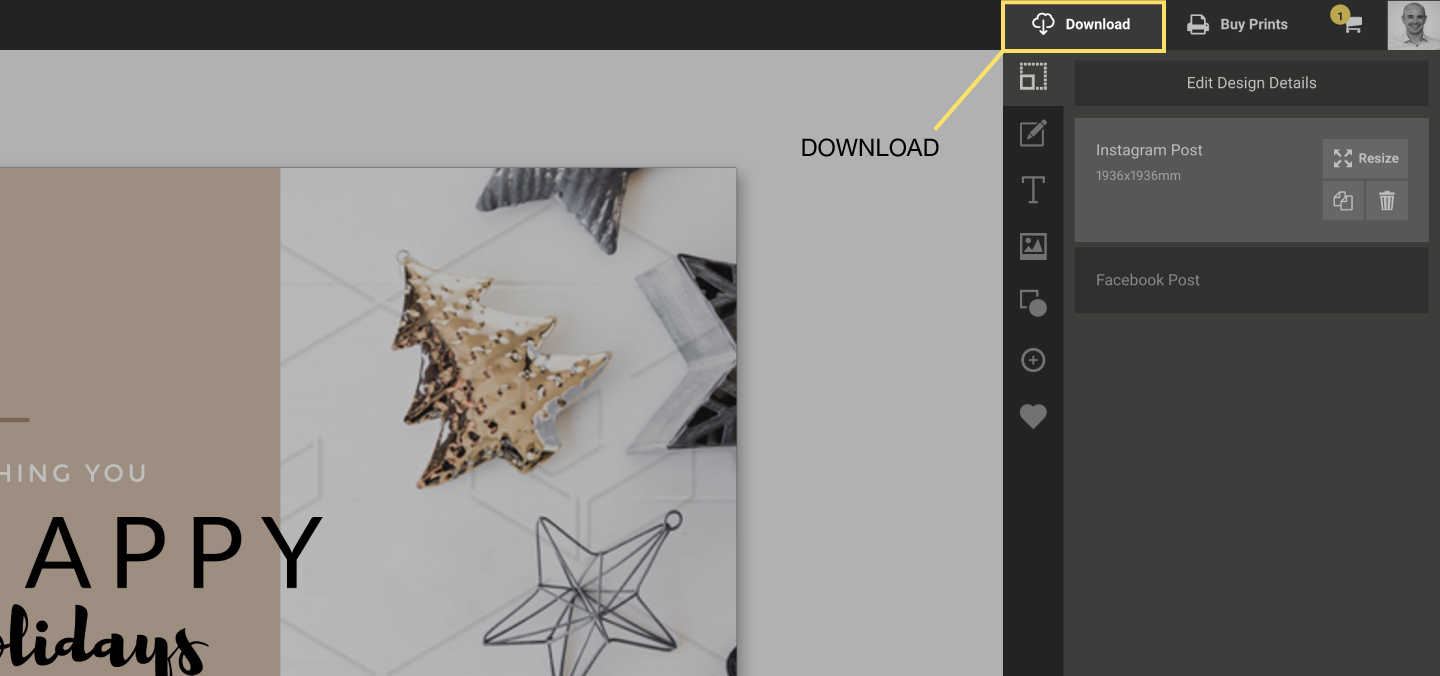
Task: Select the design layout icon in the sidebar
Action: pos(1033,77)
